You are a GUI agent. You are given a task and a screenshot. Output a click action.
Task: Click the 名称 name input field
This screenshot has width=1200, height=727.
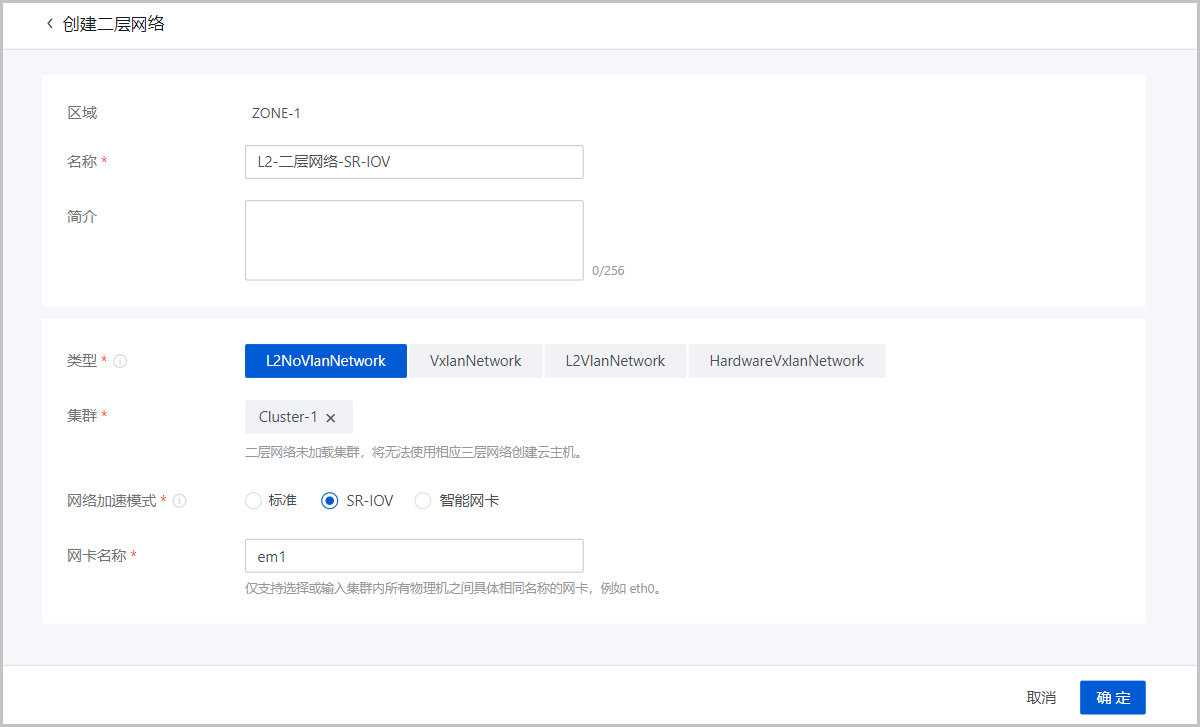[x=414, y=161]
